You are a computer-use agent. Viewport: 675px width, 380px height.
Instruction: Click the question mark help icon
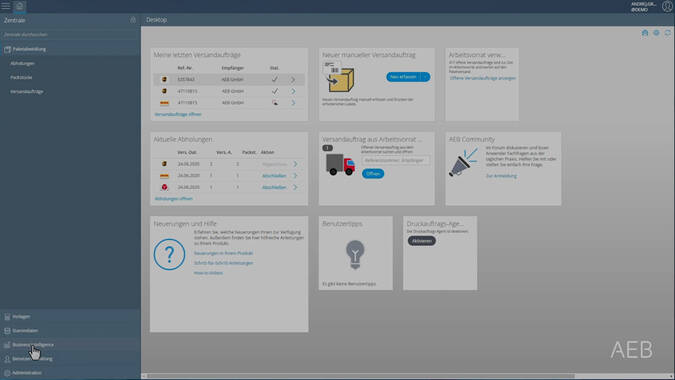coord(169,254)
